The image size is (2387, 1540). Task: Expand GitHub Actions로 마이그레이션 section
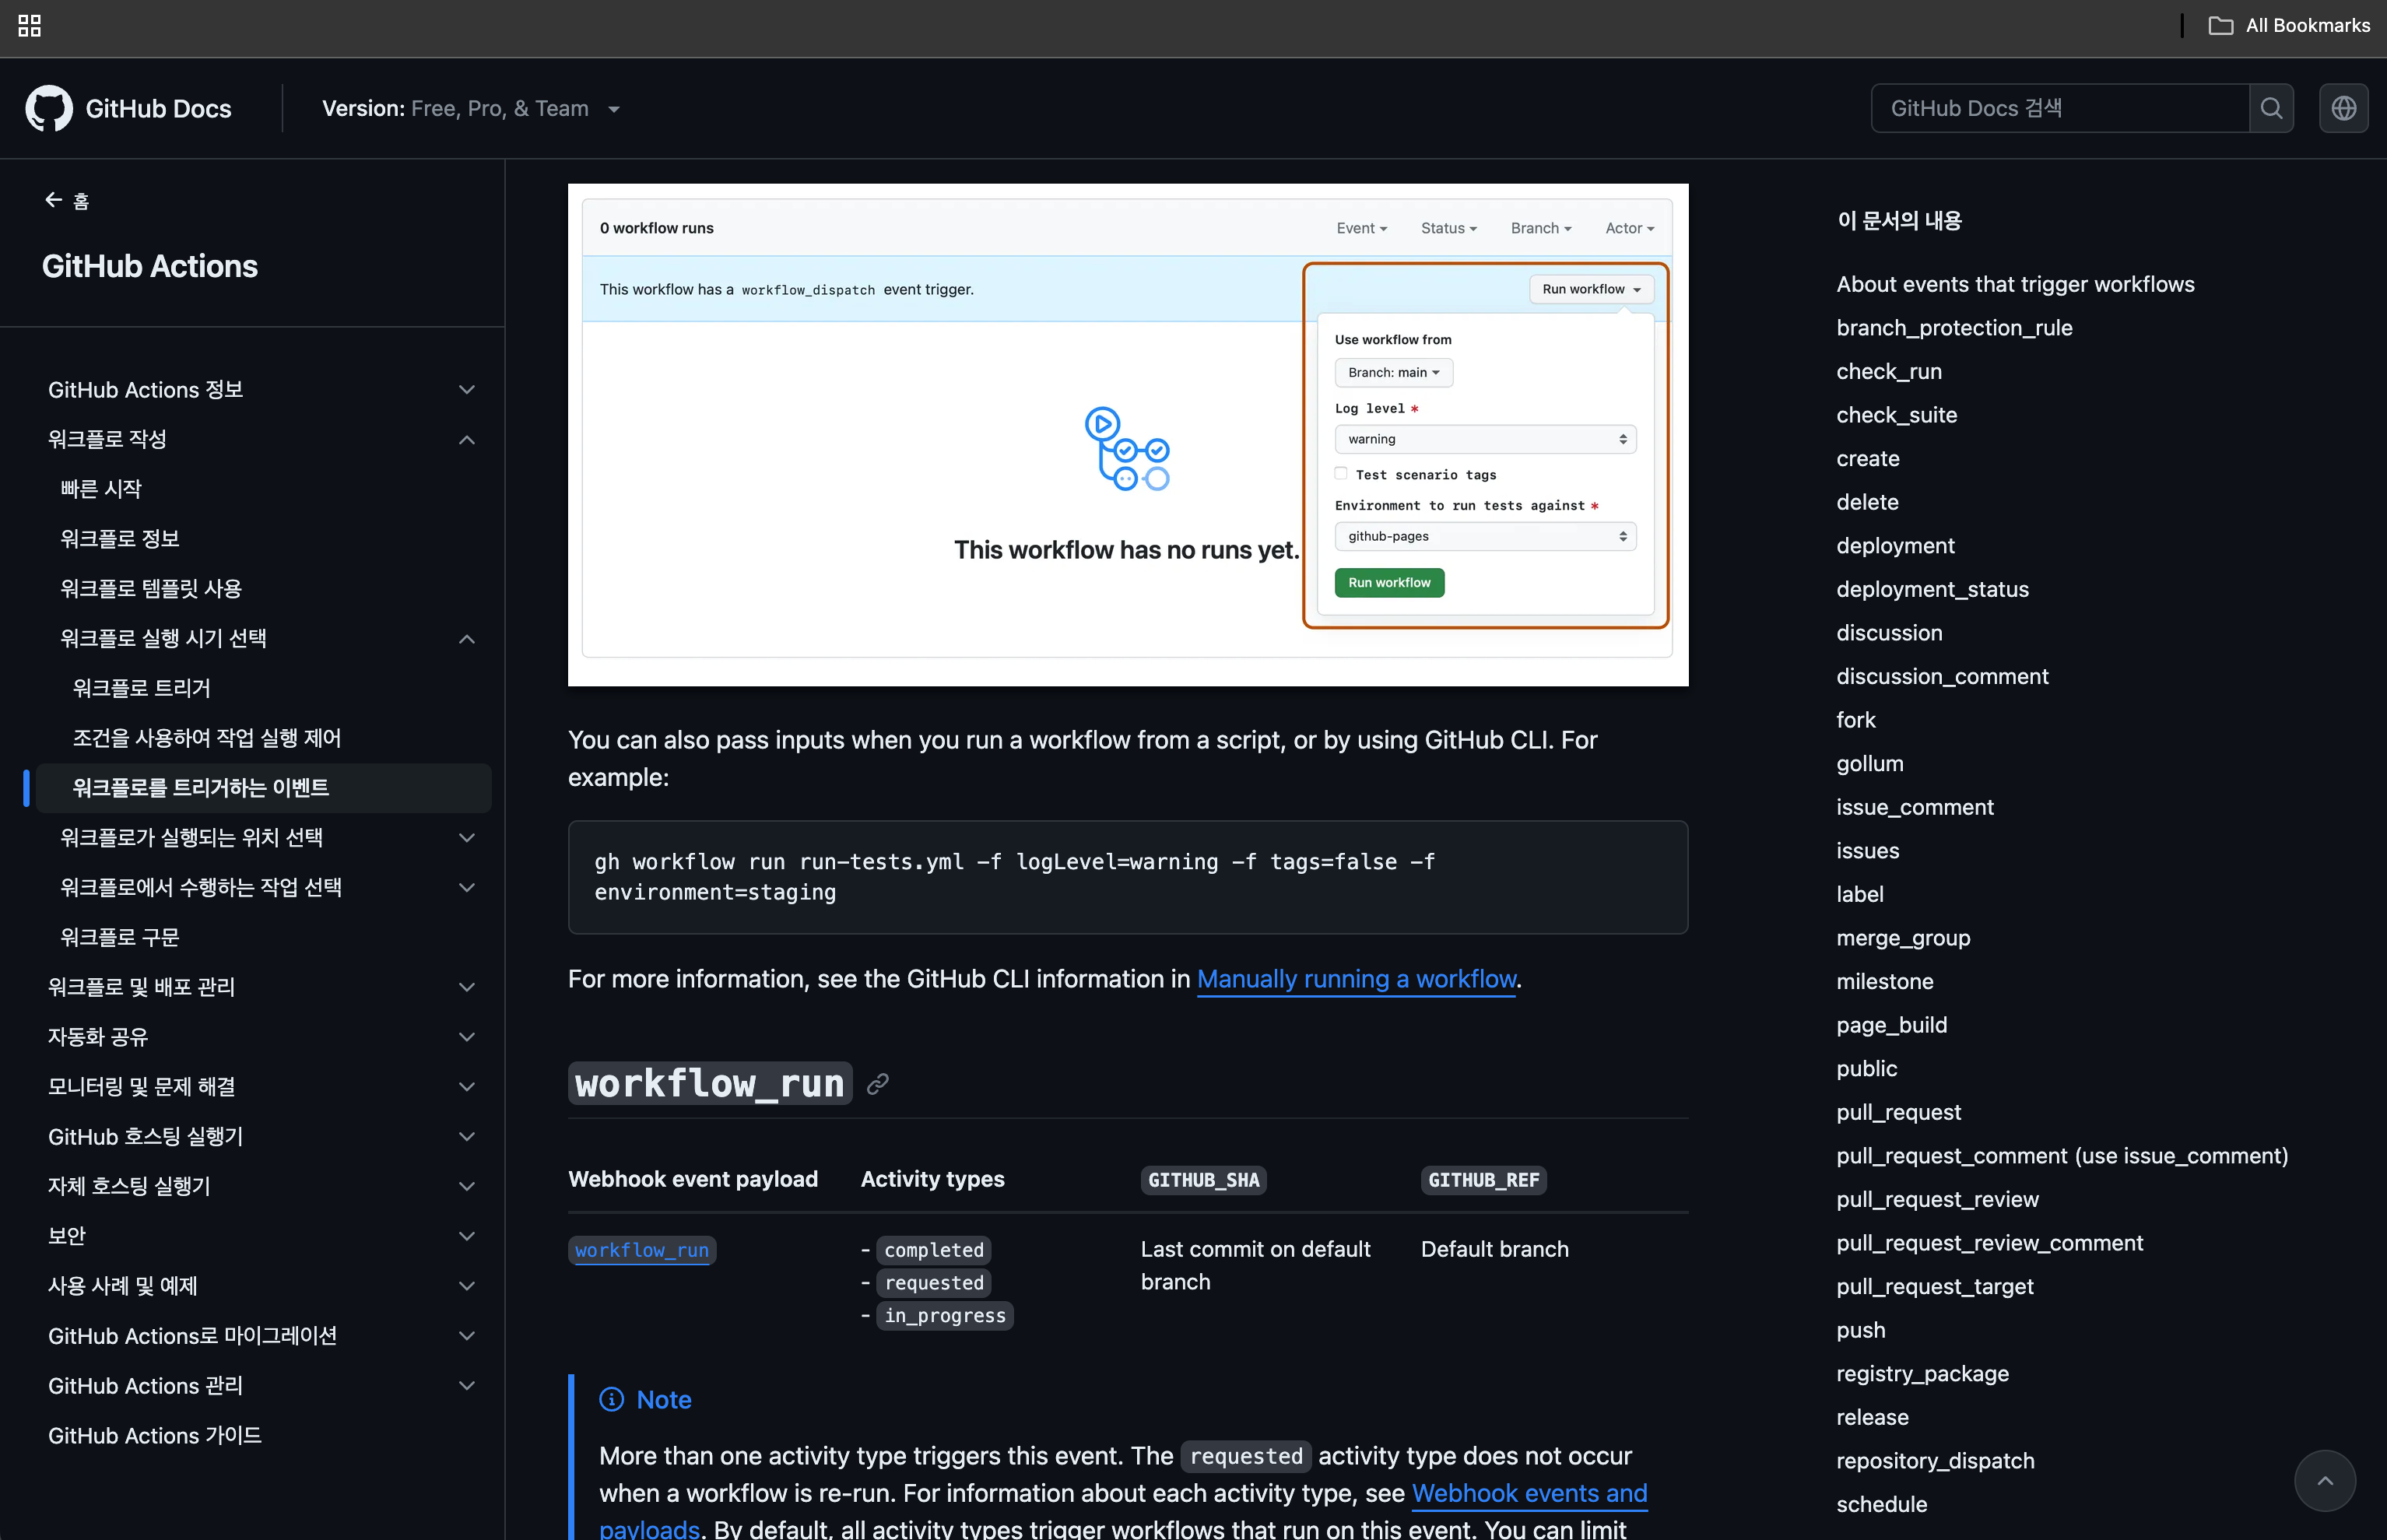[466, 1336]
